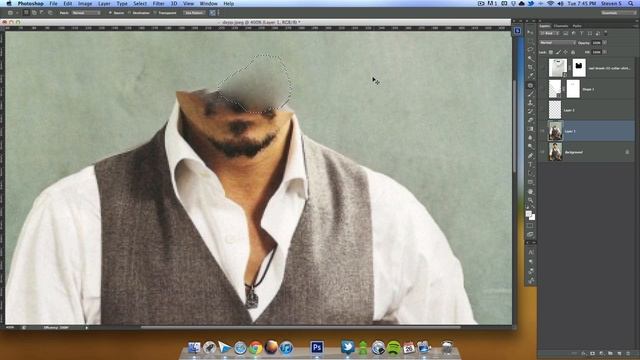Click the Use Pattern button
The height and width of the screenshot is (360, 640).
coord(194,13)
